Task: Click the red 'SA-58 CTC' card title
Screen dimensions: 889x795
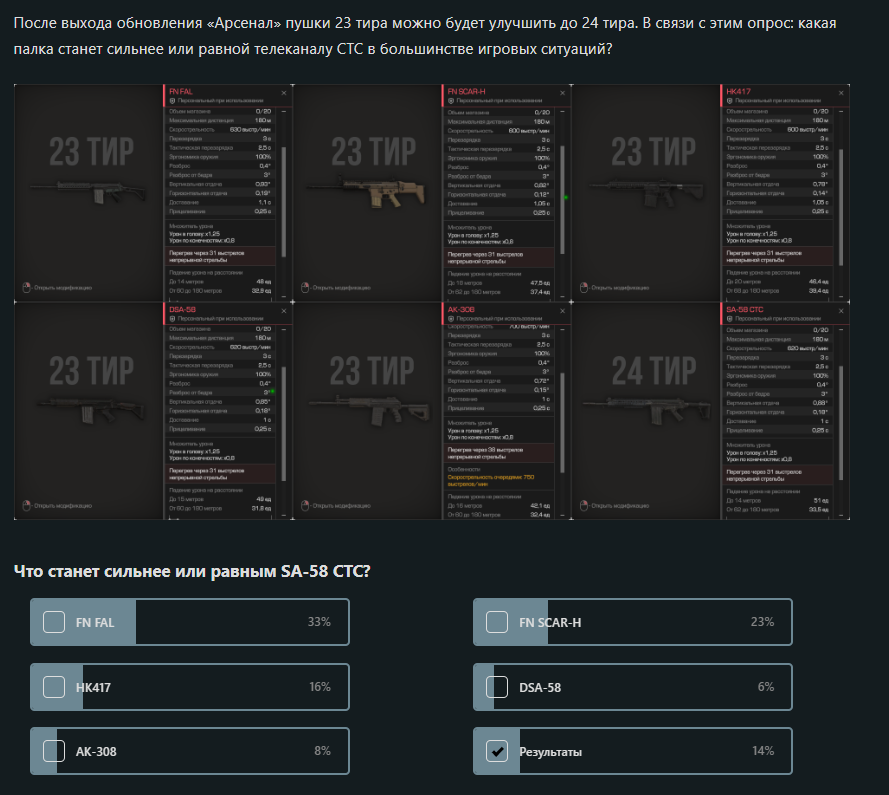Action: (x=745, y=310)
